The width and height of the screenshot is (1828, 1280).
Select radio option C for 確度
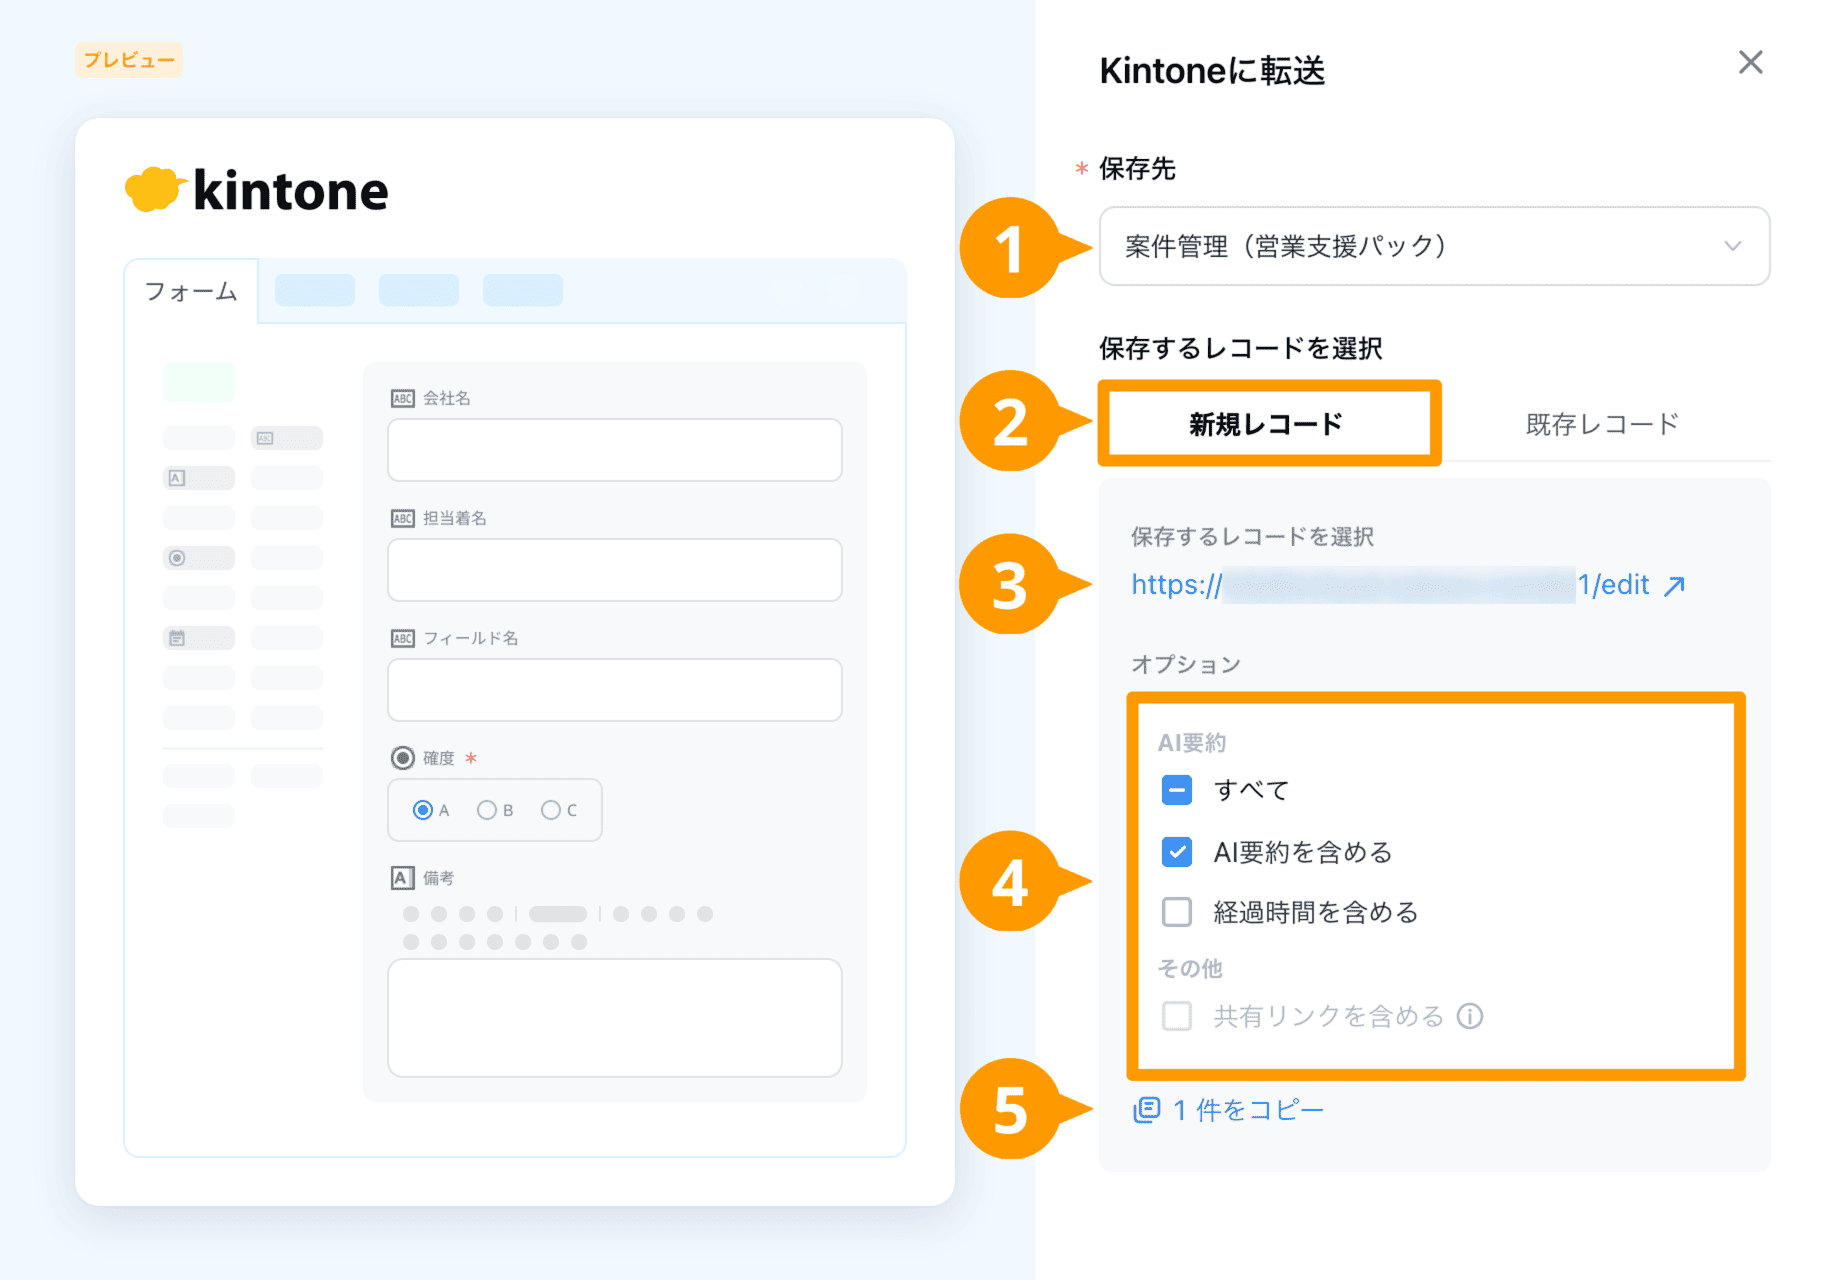[551, 810]
